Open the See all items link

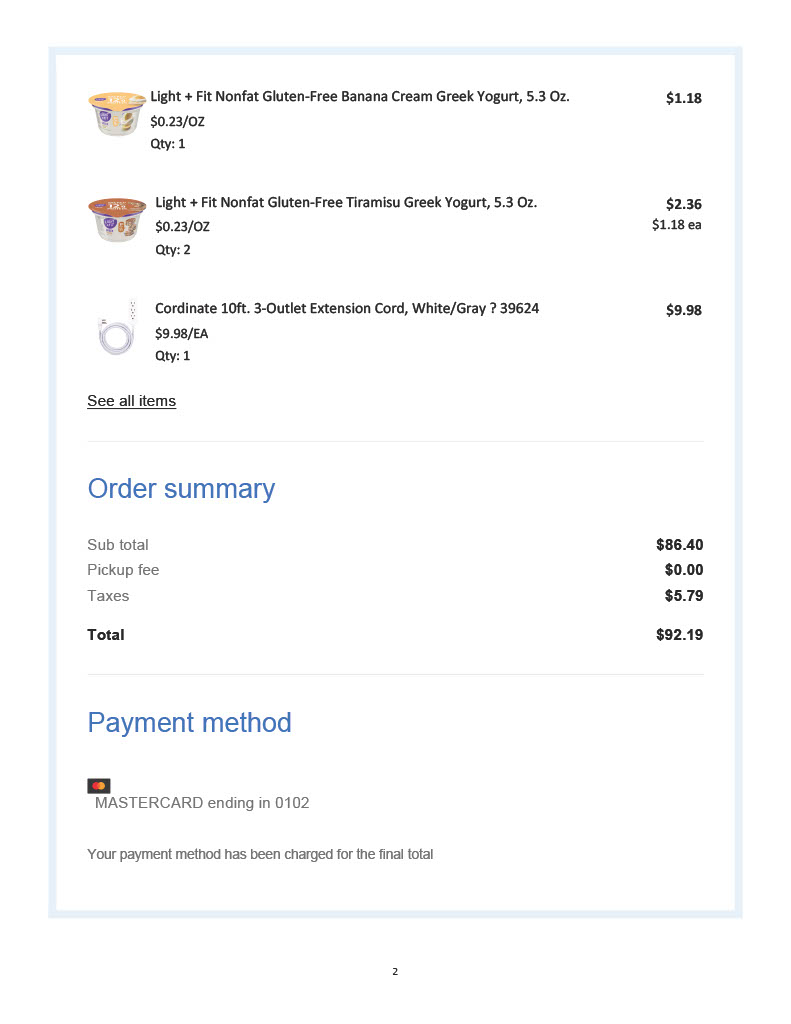tap(131, 401)
